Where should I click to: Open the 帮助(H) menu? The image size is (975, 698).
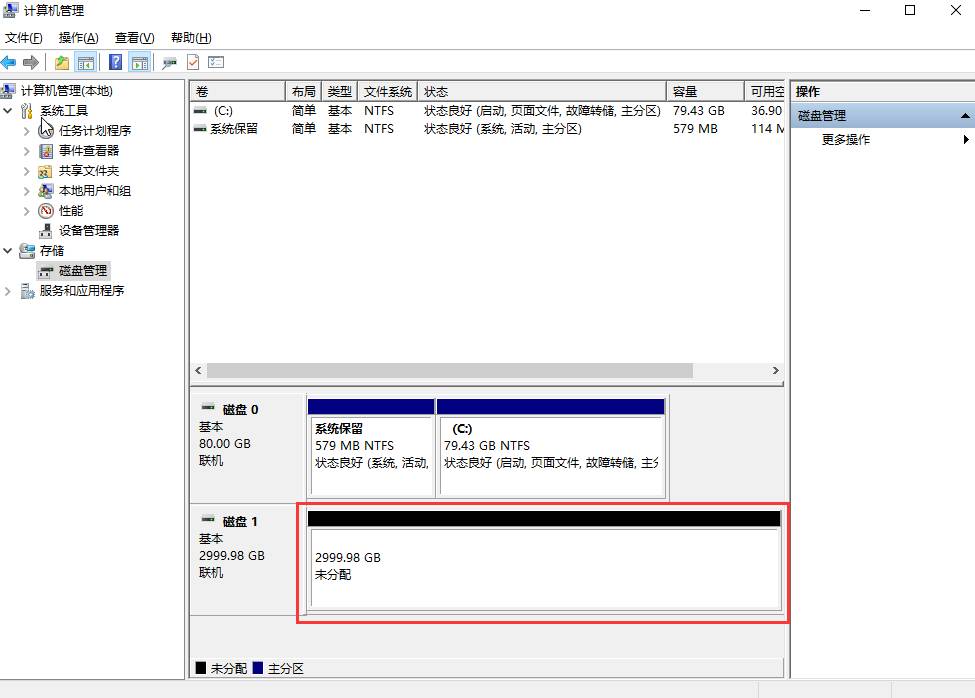point(191,38)
